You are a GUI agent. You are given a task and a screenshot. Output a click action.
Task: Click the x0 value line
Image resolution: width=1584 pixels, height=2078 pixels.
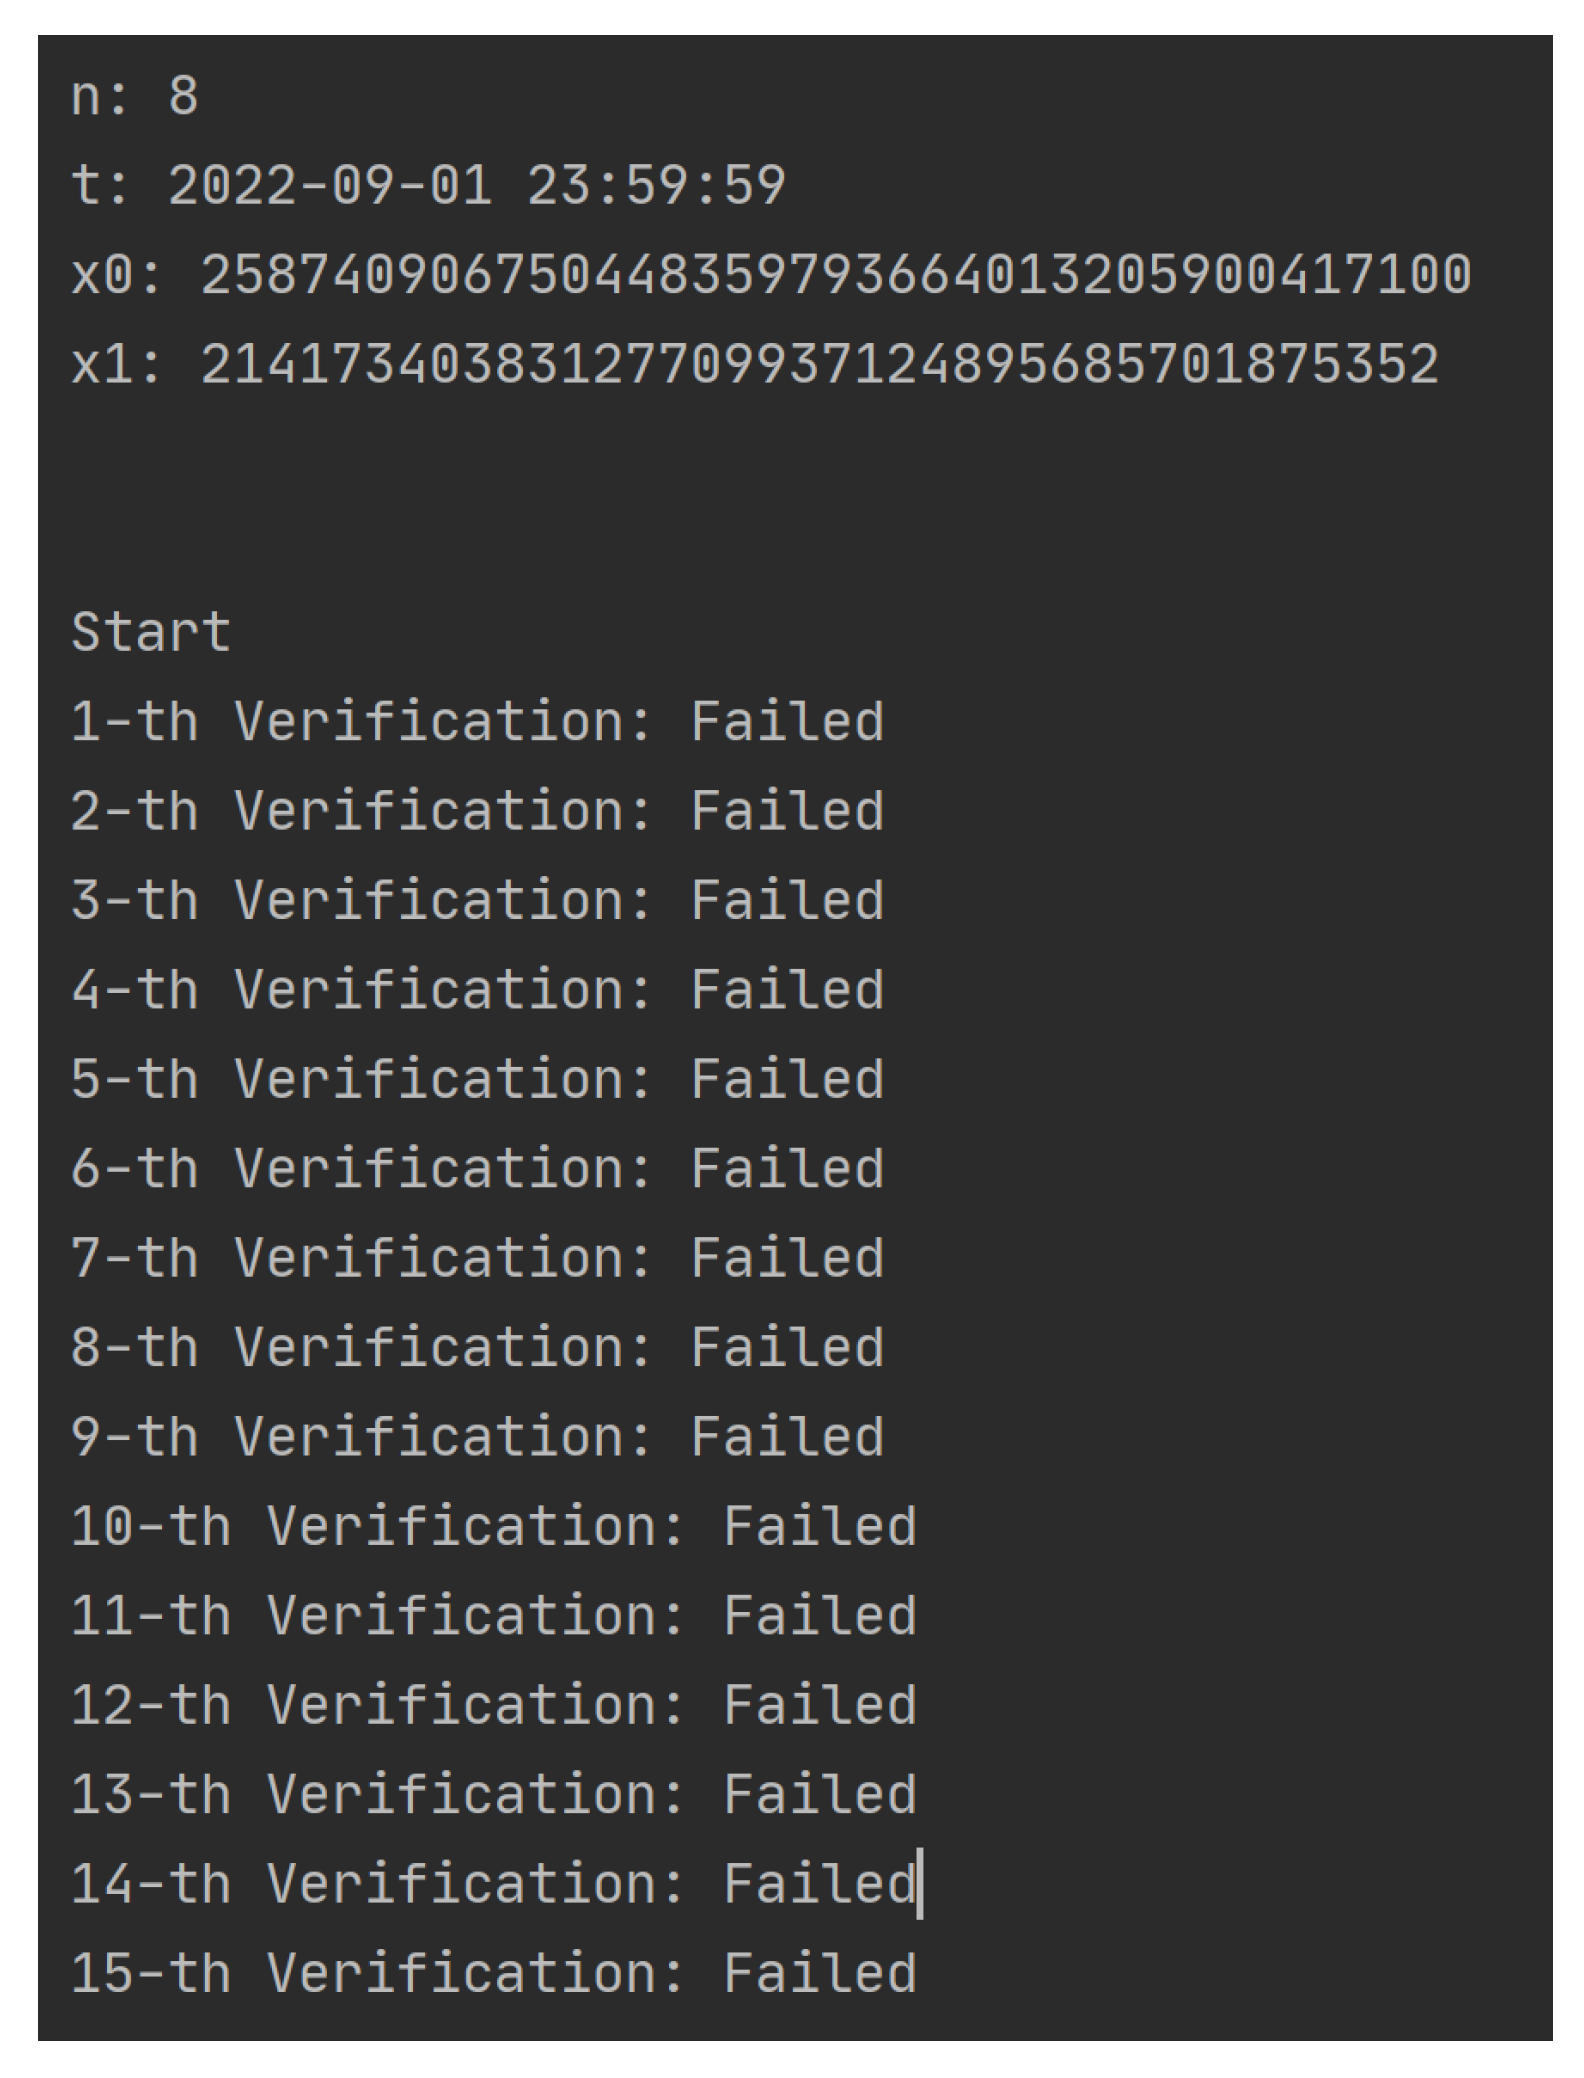point(770,275)
